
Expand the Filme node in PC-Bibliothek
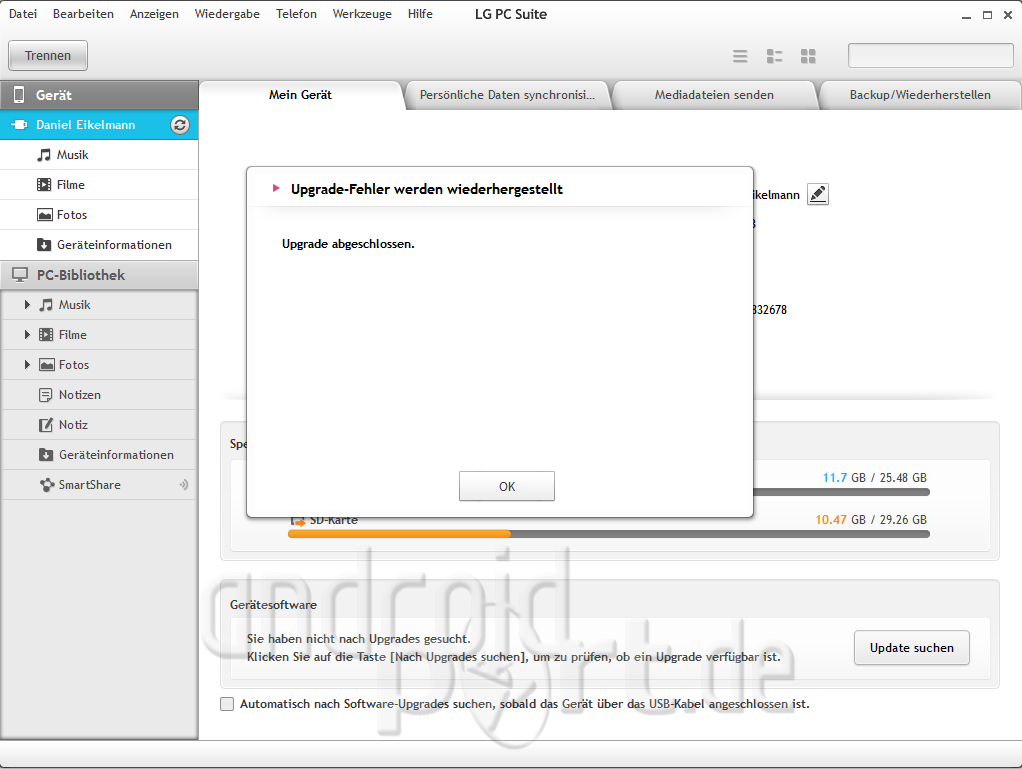[28, 335]
